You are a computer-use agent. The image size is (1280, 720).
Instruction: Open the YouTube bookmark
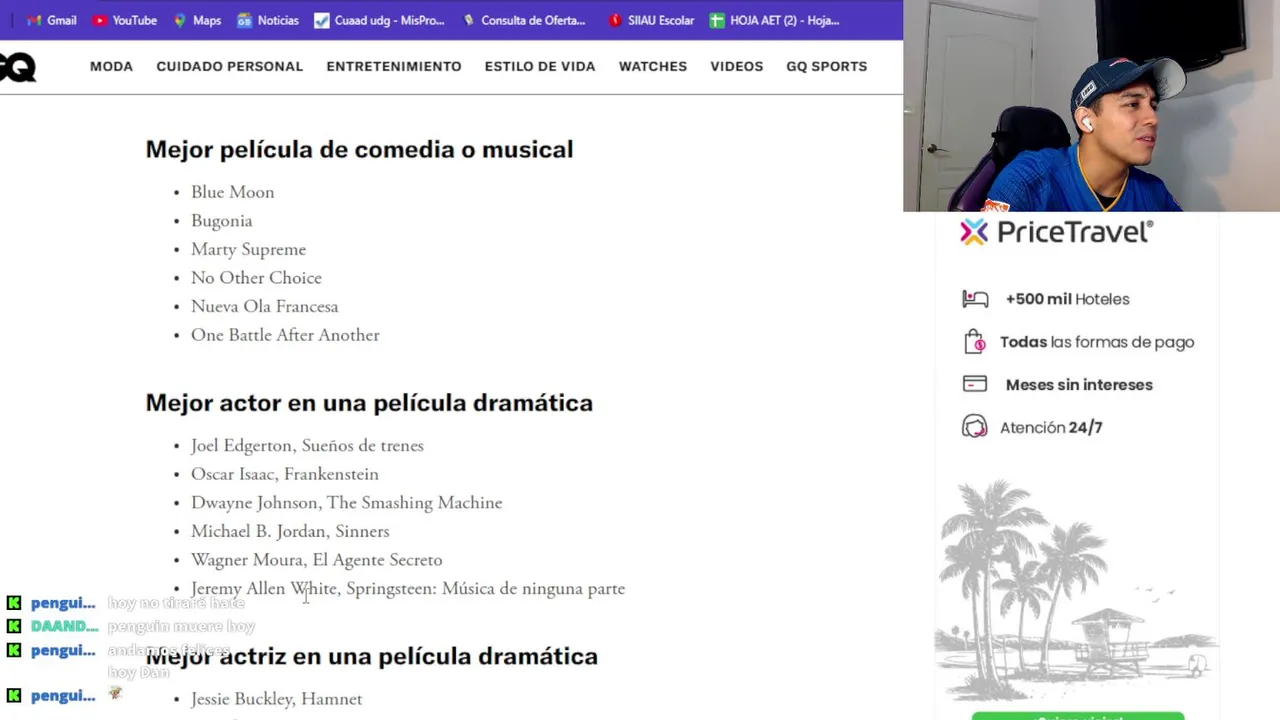pyautogui.click(x=124, y=20)
